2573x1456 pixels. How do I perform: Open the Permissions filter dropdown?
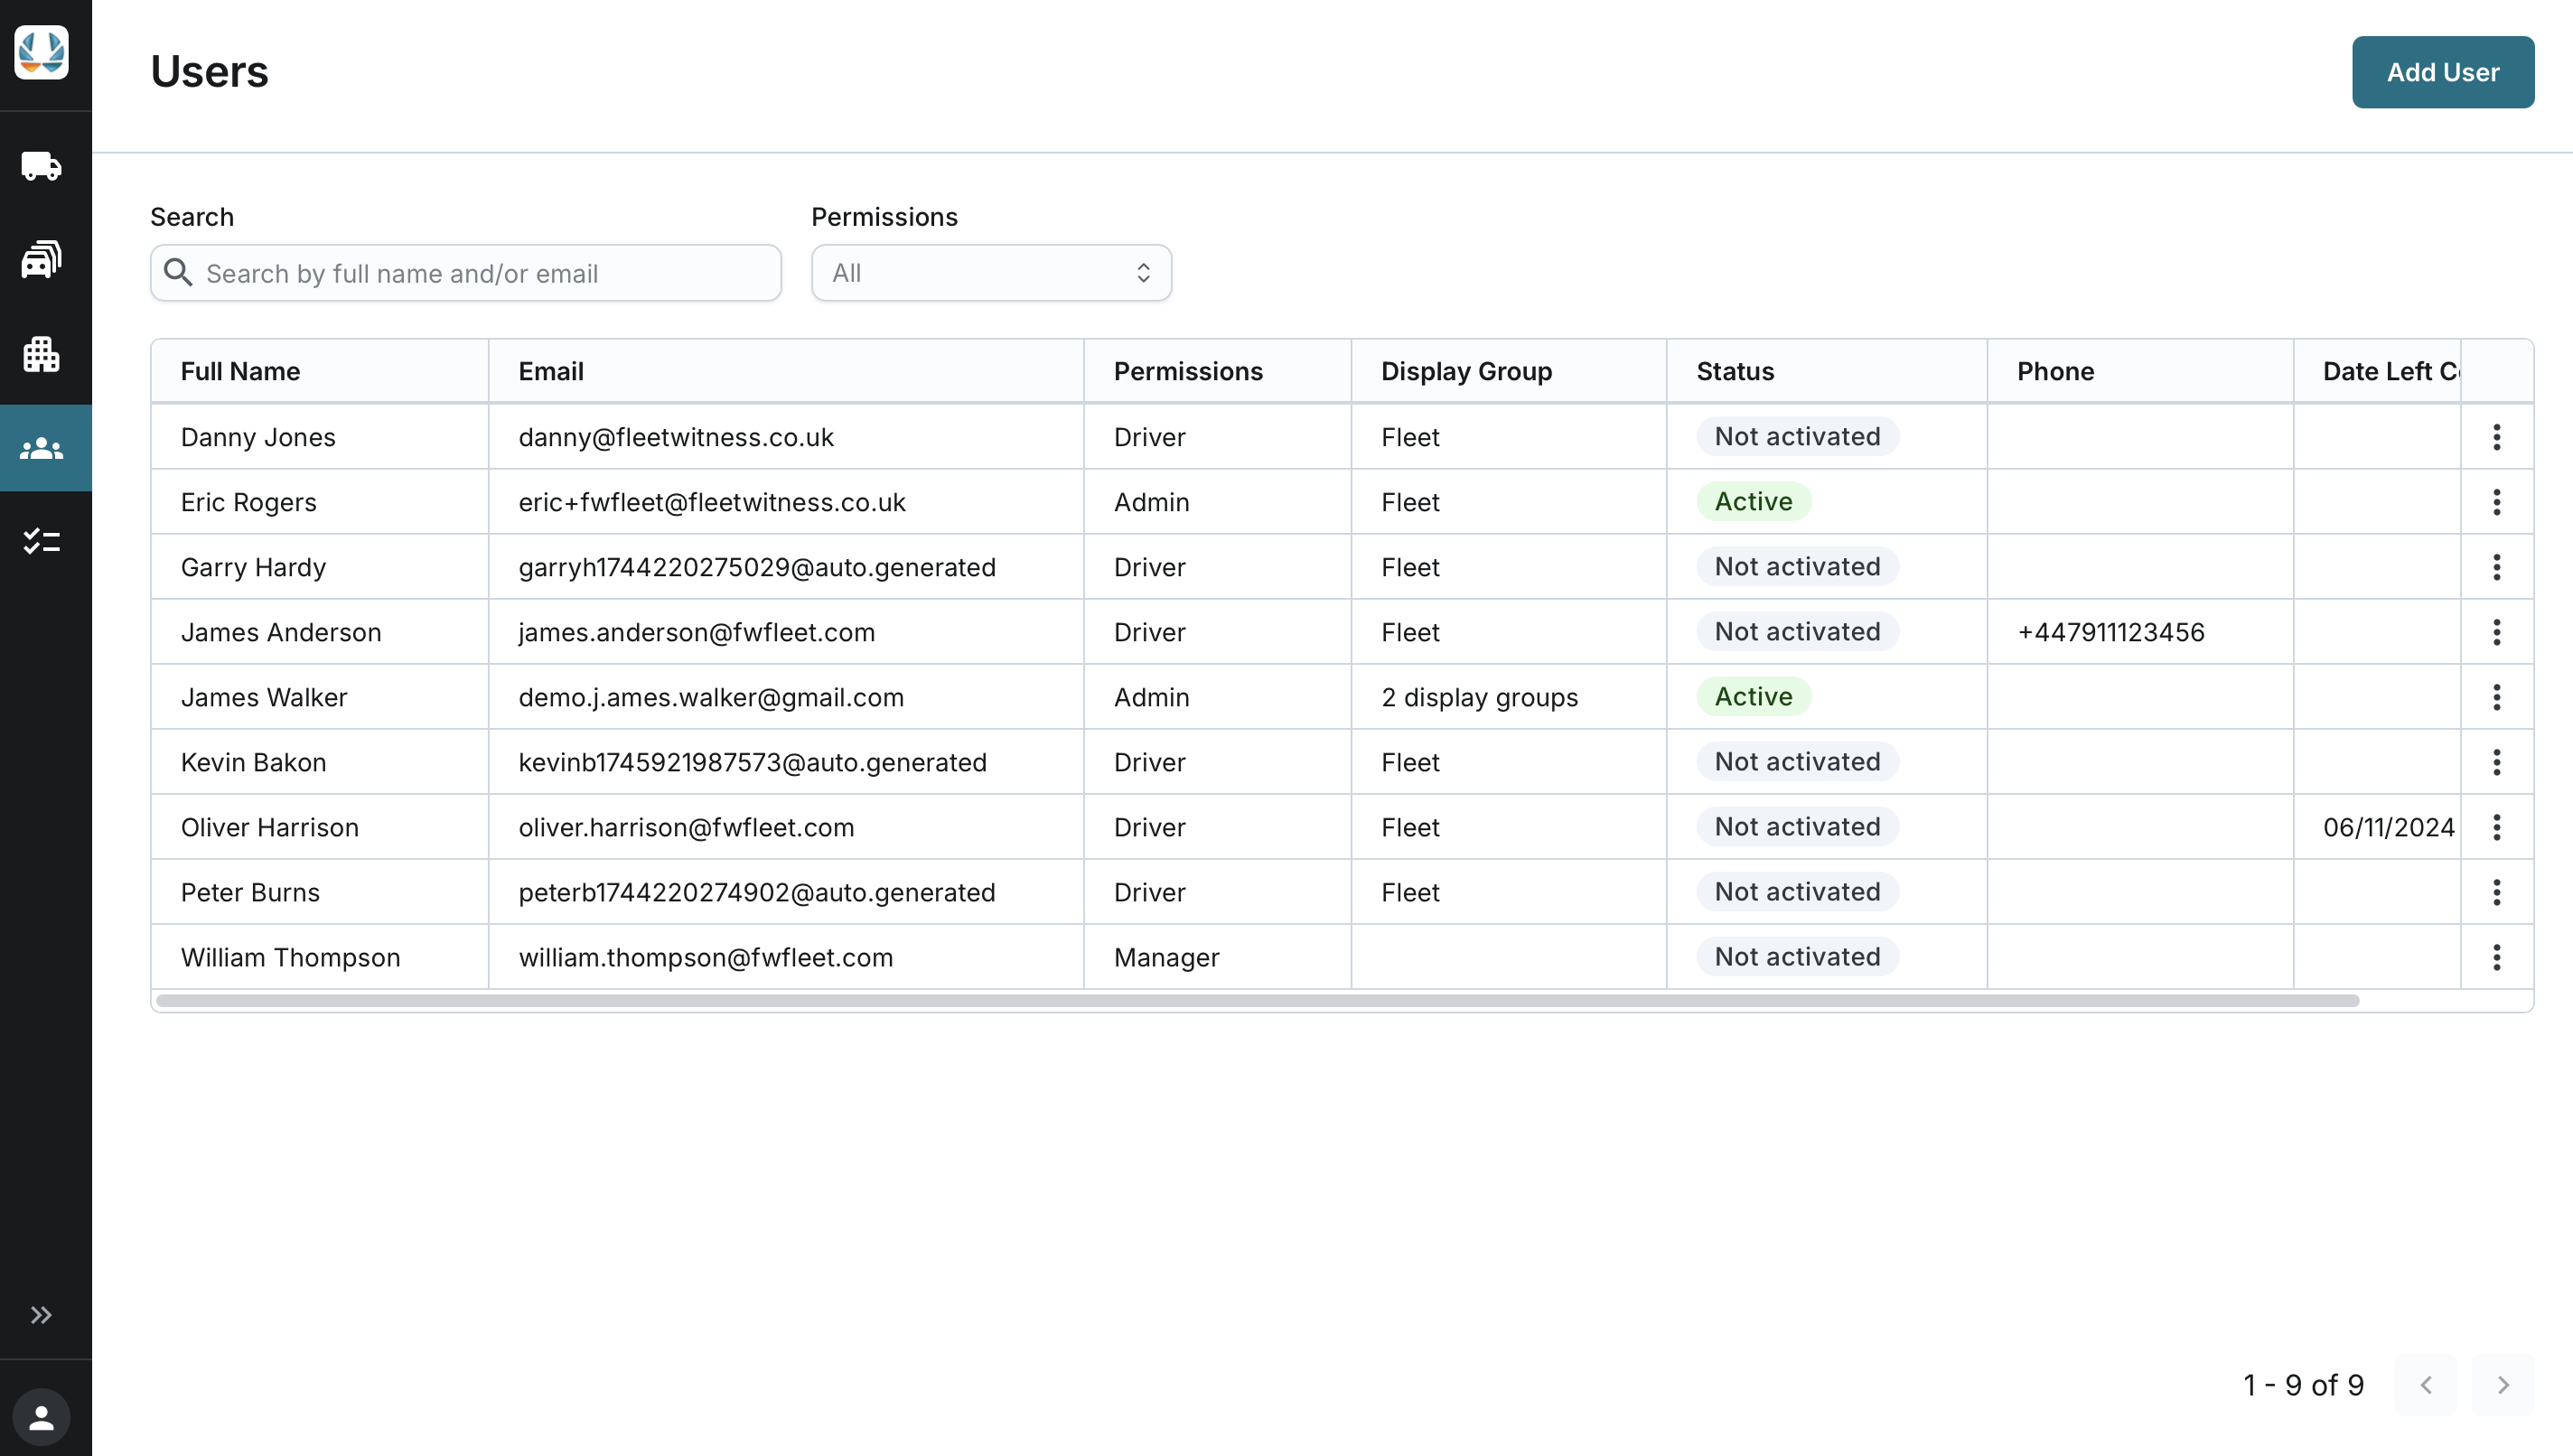pyautogui.click(x=990, y=273)
